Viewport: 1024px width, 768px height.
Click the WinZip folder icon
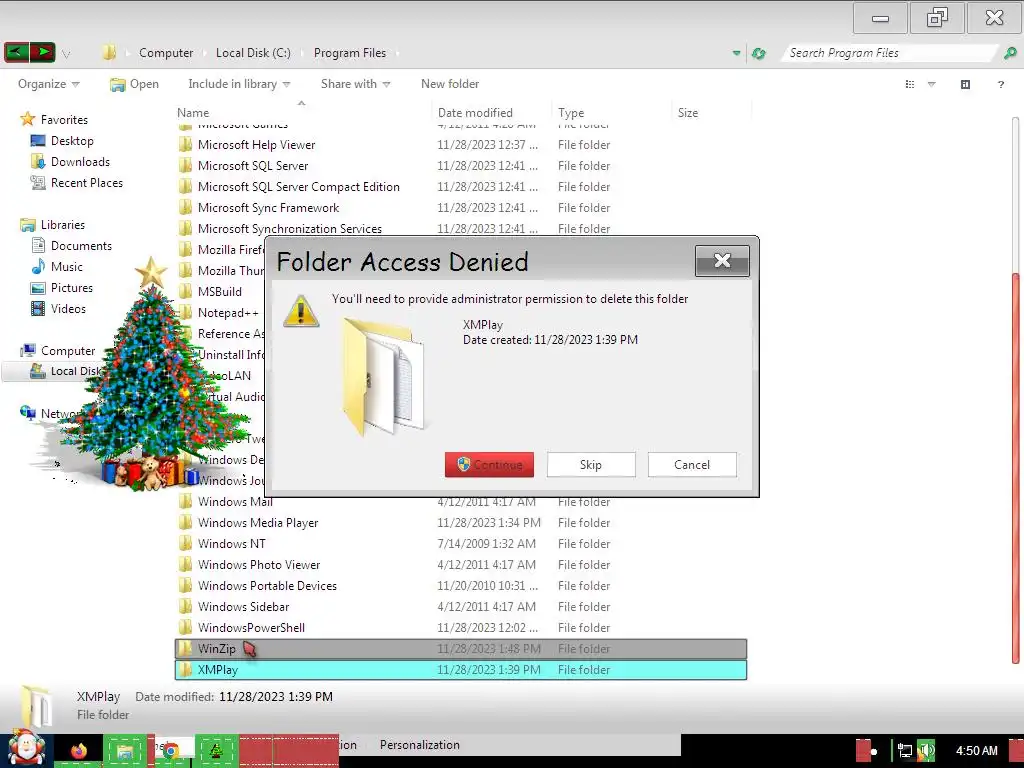[186, 648]
